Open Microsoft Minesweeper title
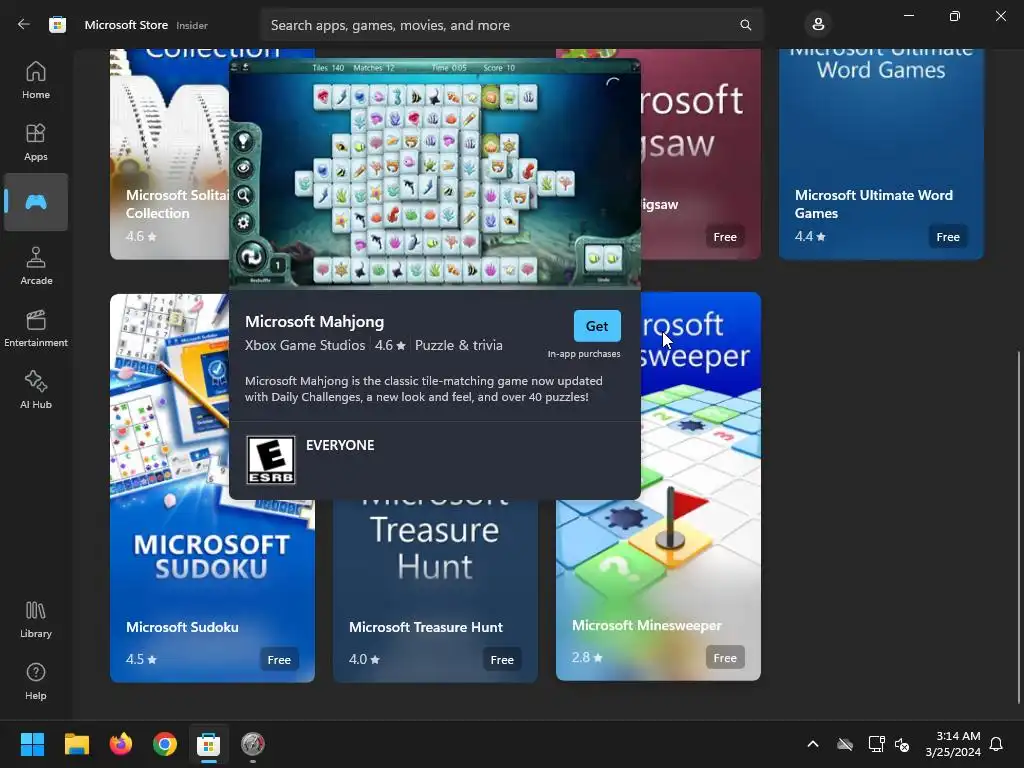This screenshot has width=1024, height=768. point(647,625)
